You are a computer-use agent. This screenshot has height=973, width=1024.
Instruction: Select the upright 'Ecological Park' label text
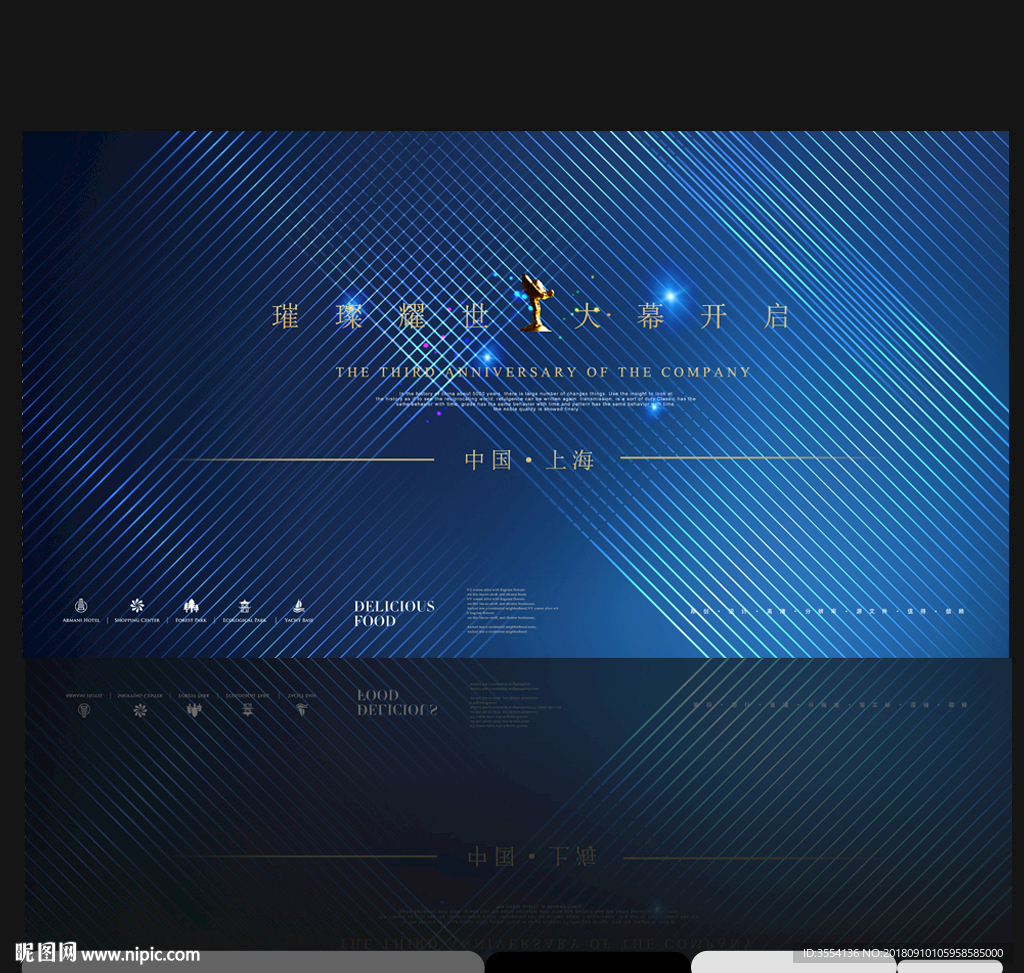click(x=244, y=620)
